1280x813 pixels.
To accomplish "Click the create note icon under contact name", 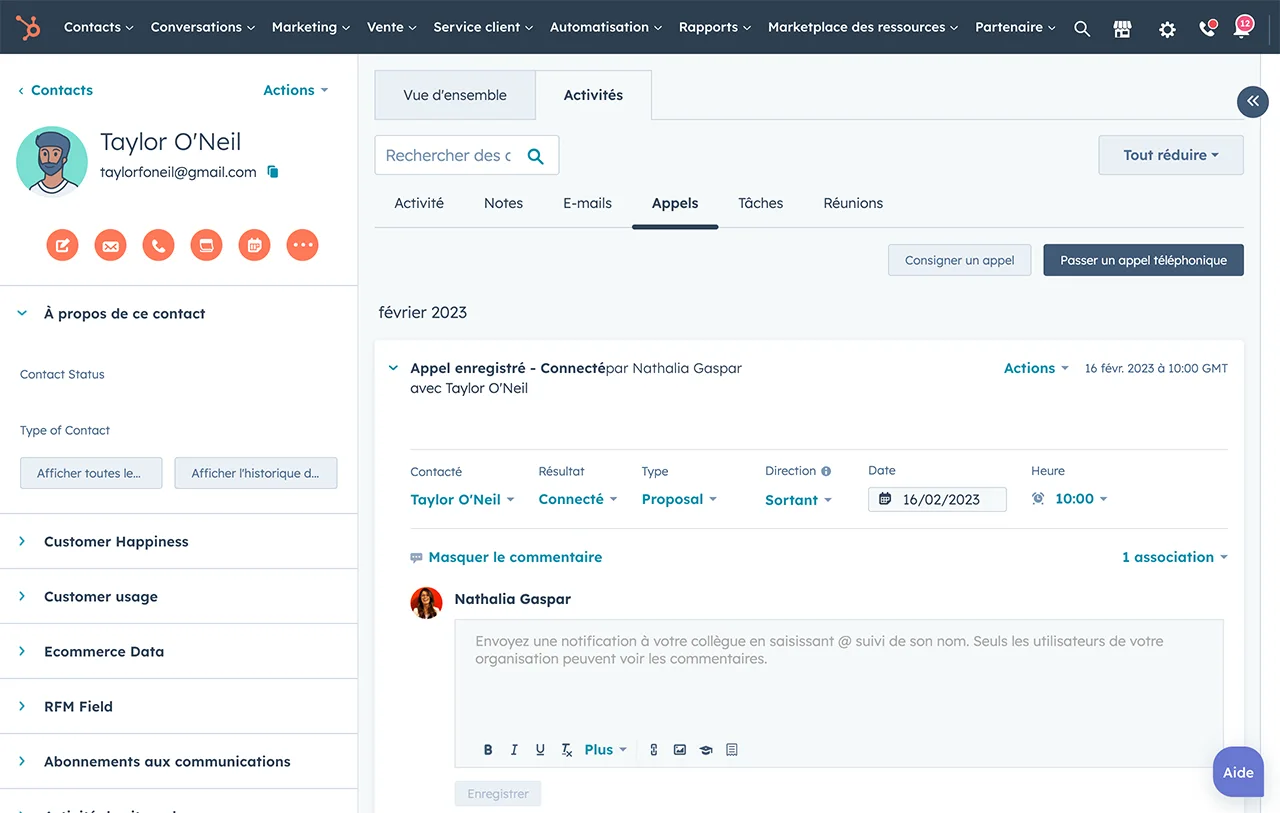I will [62, 245].
